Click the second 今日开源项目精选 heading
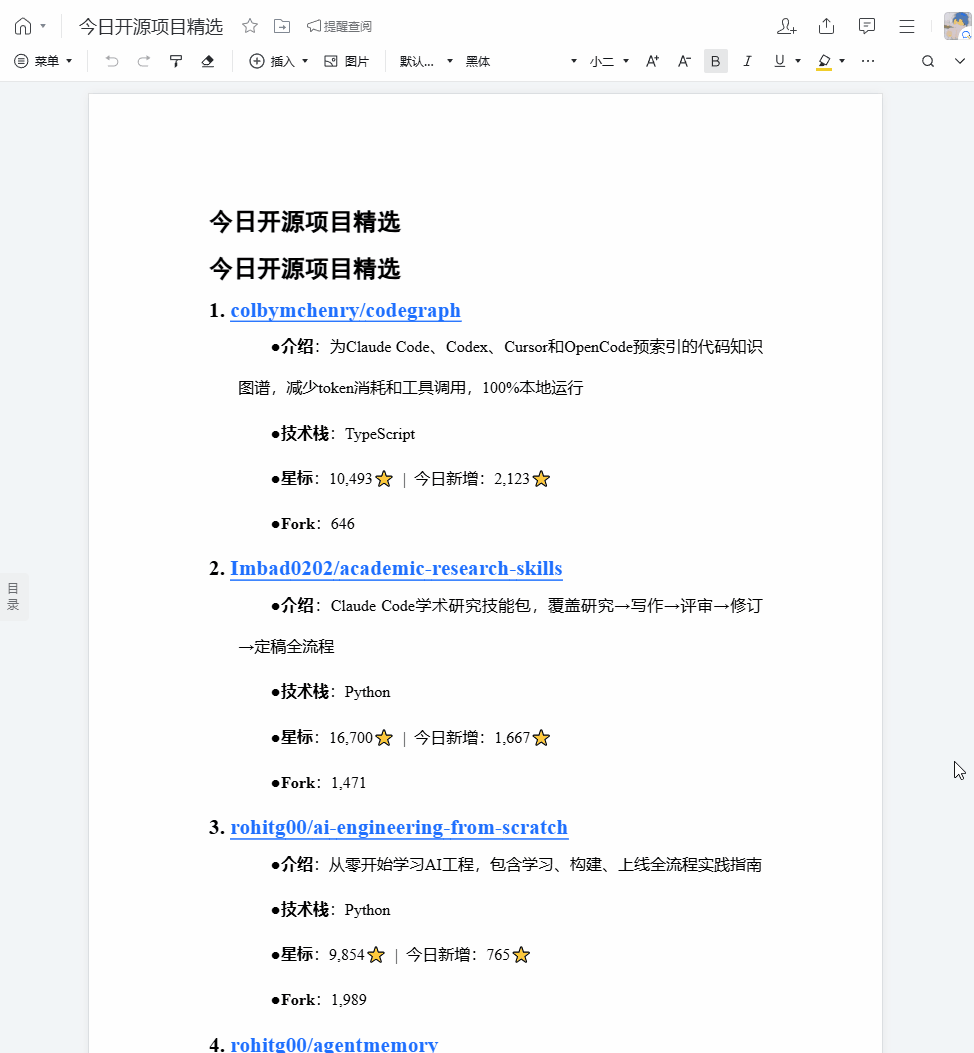 point(305,269)
